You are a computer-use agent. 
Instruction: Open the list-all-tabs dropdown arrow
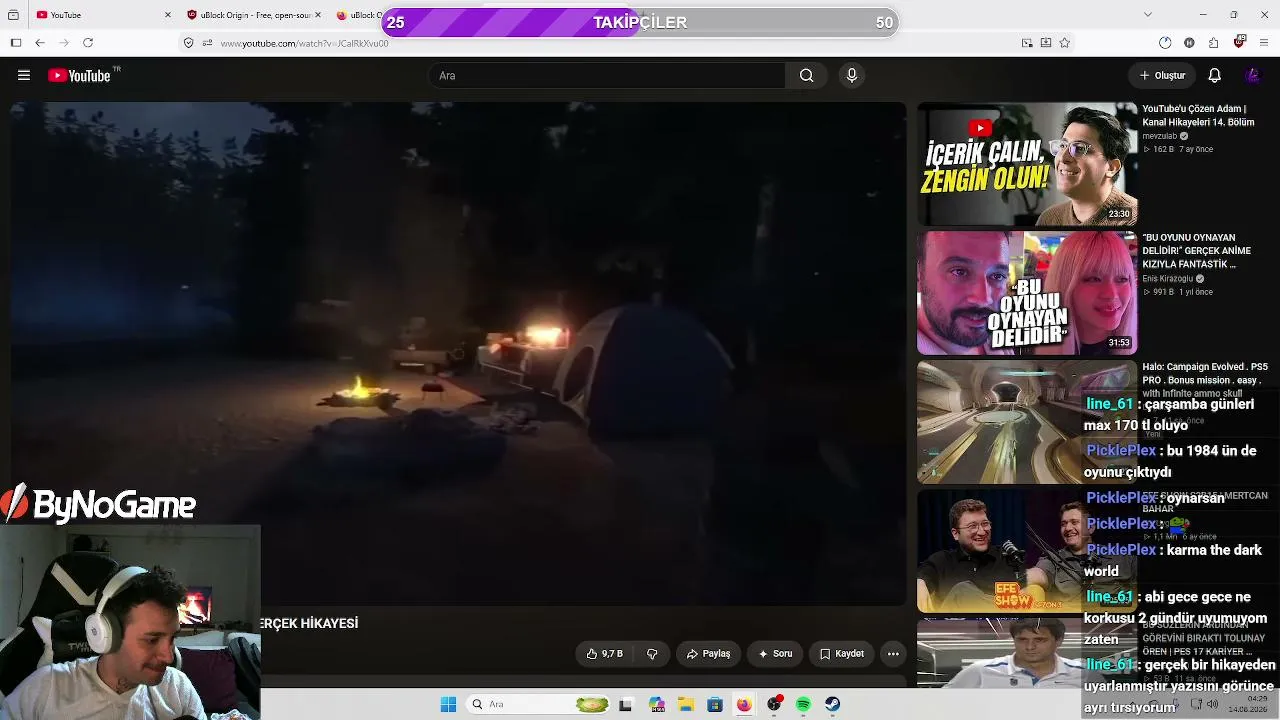pos(1148,14)
